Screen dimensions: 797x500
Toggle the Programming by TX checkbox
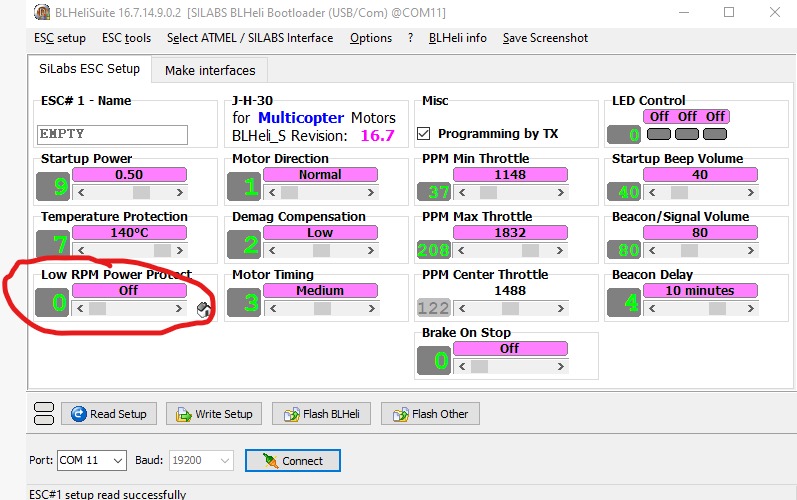point(423,134)
